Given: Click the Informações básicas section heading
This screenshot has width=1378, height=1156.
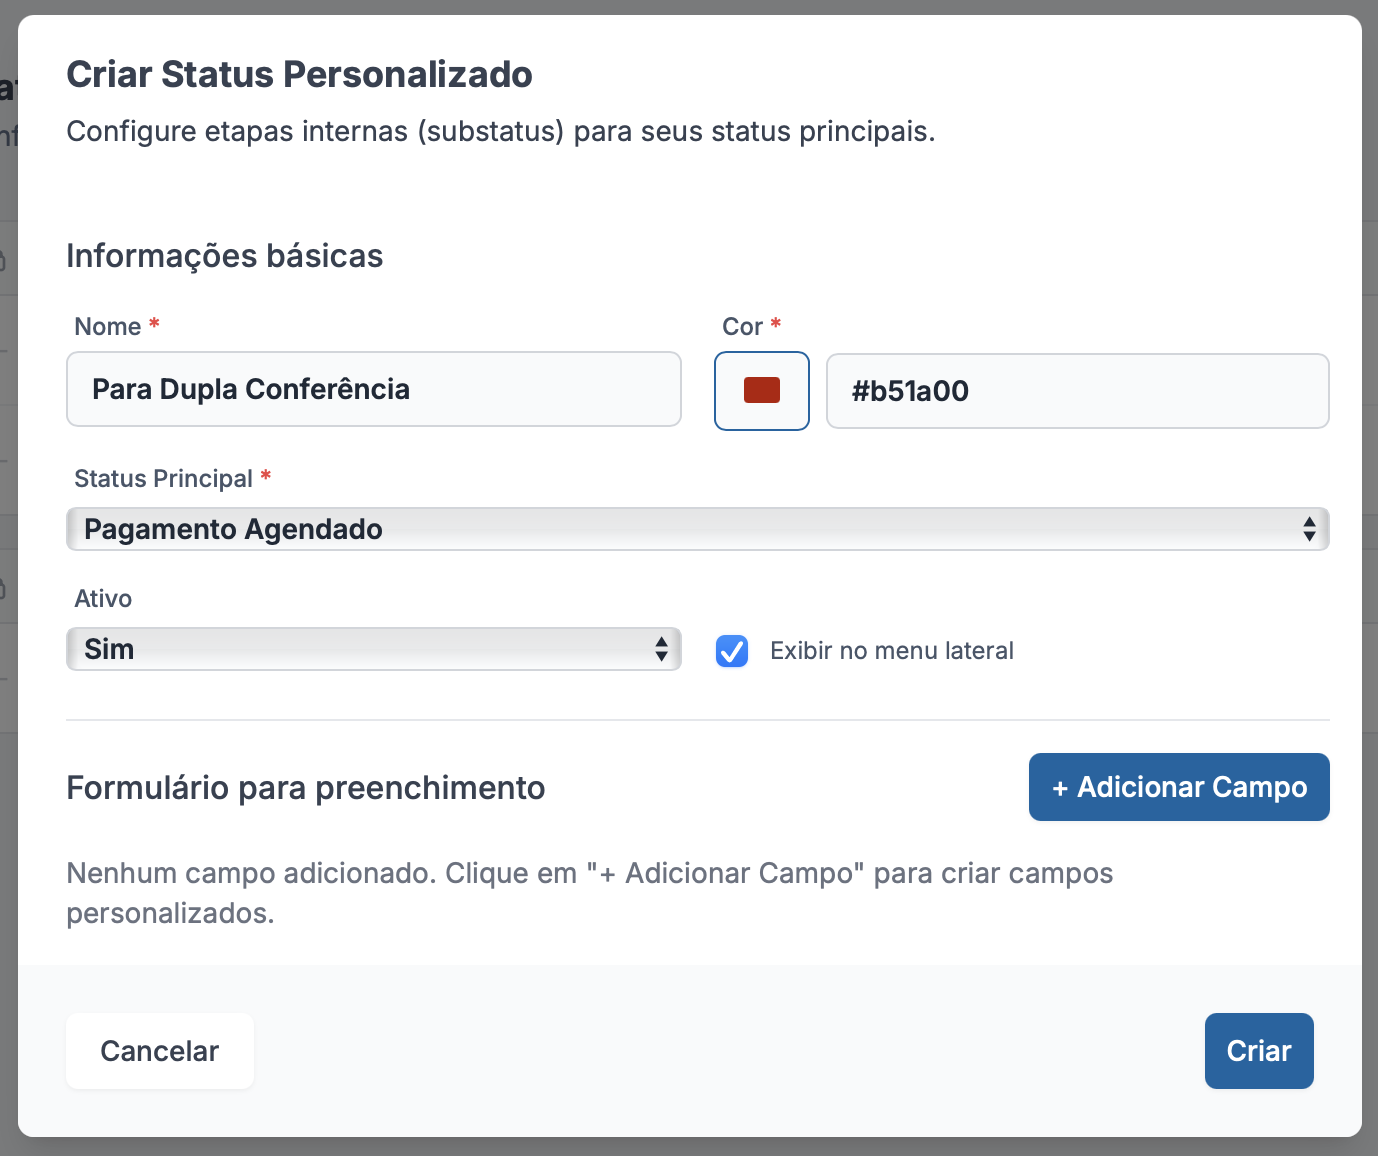Looking at the screenshot, I should click(x=225, y=256).
